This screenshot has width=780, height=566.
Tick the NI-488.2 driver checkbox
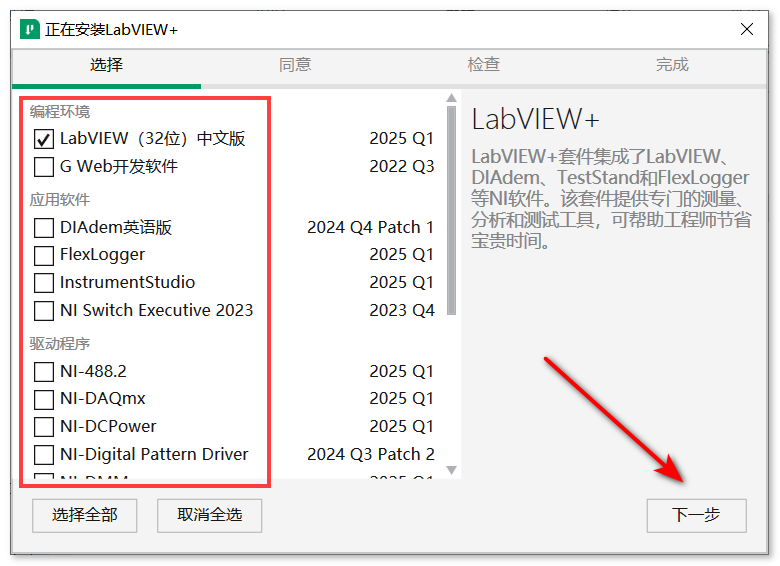tap(44, 372)
